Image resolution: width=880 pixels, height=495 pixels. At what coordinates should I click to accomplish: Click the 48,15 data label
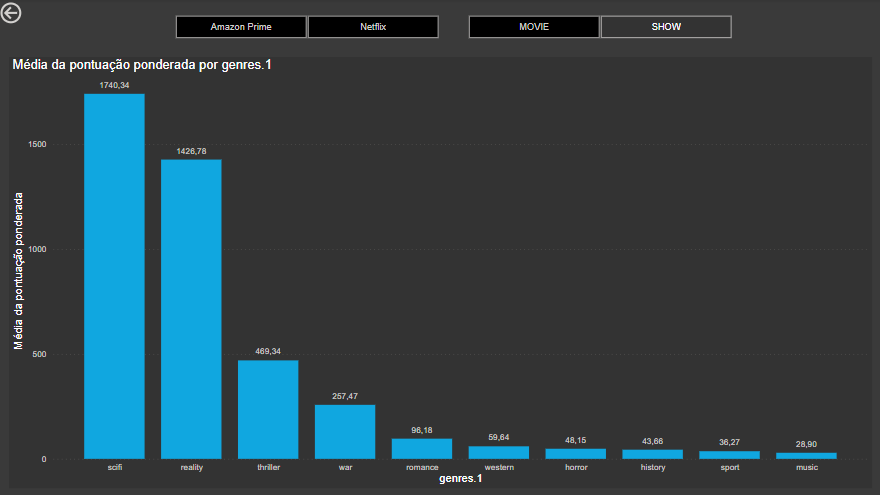576,441
